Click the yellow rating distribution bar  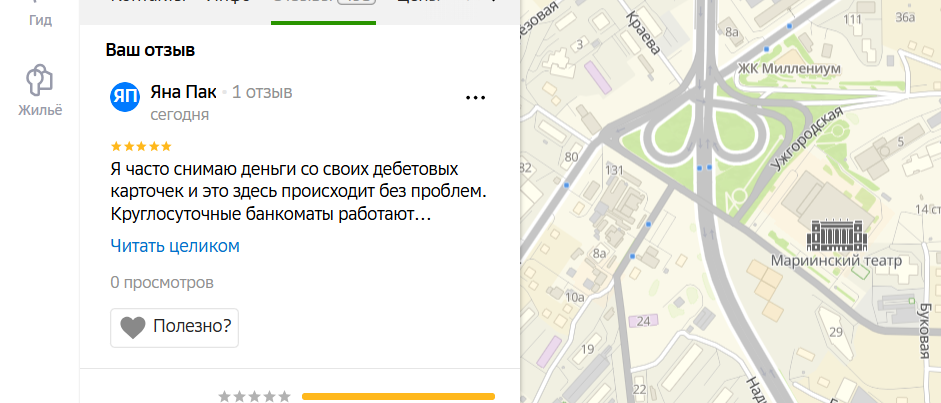pos(398,396)
